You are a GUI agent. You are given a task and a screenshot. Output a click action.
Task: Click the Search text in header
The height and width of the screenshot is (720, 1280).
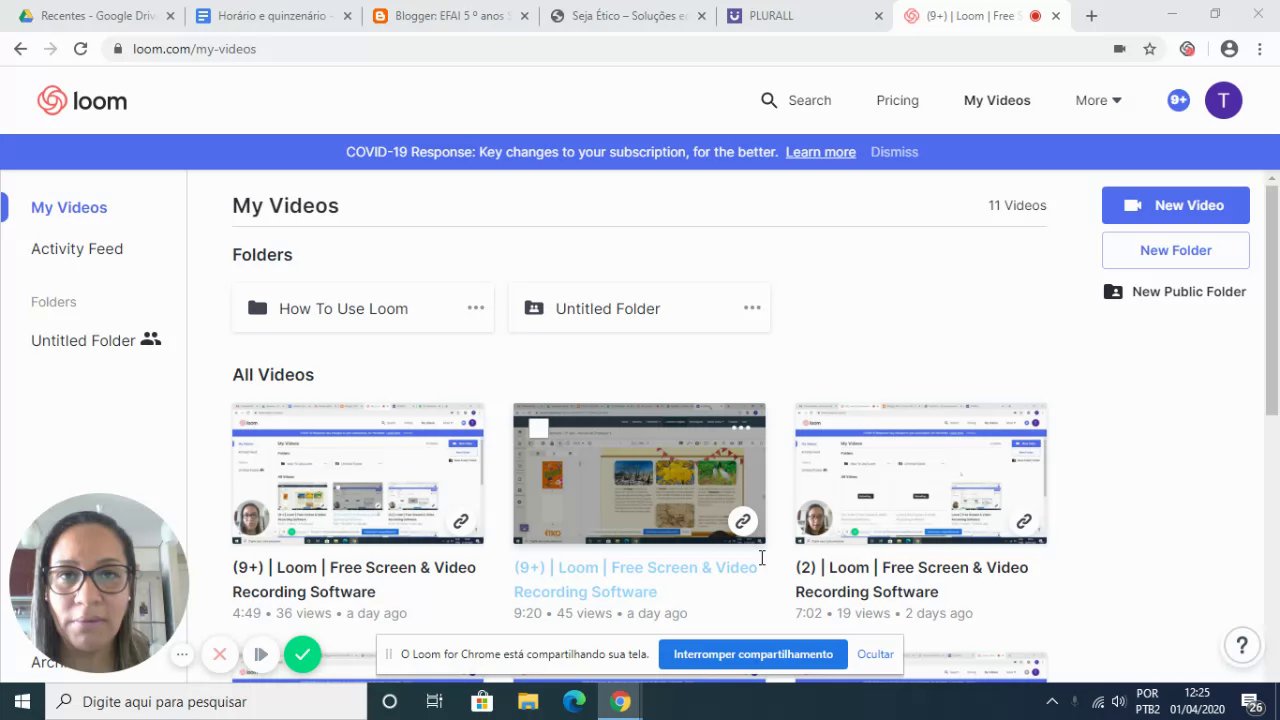tap(809, 100)
